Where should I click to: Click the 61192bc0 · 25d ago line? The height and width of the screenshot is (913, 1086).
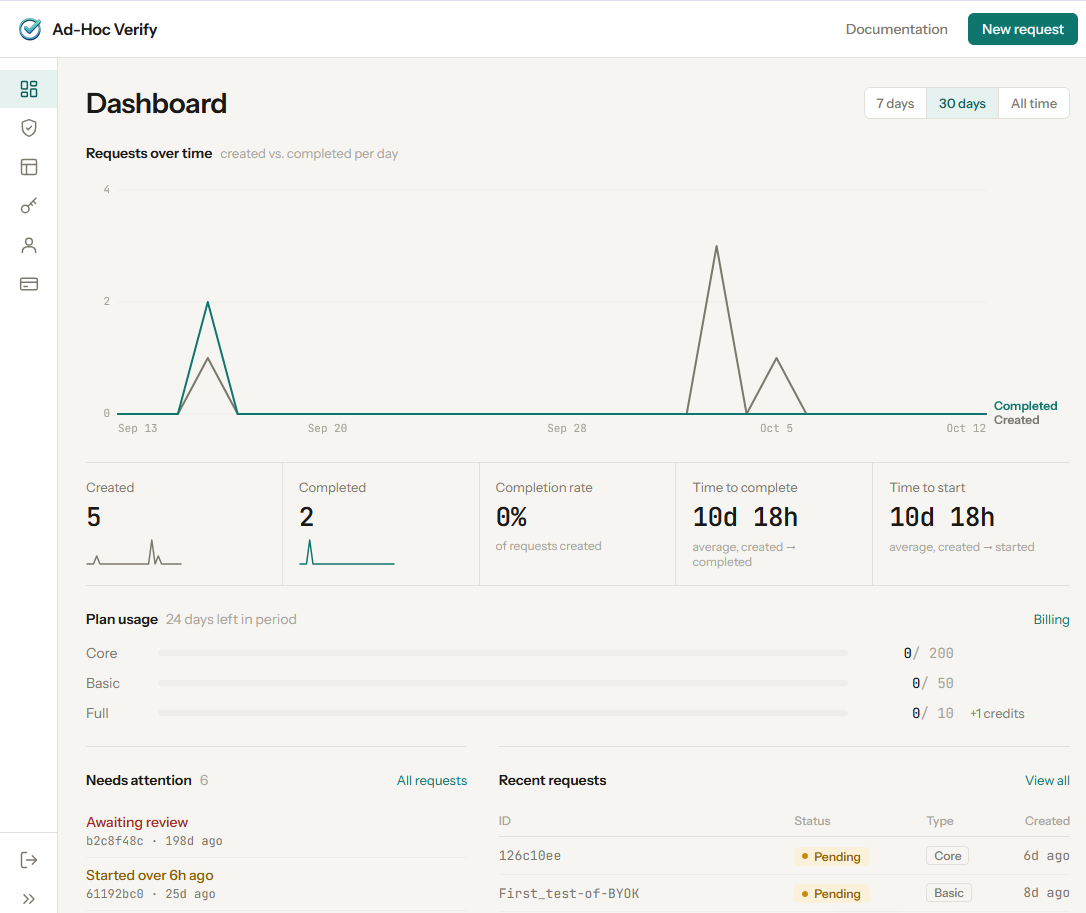coord(150,894)
